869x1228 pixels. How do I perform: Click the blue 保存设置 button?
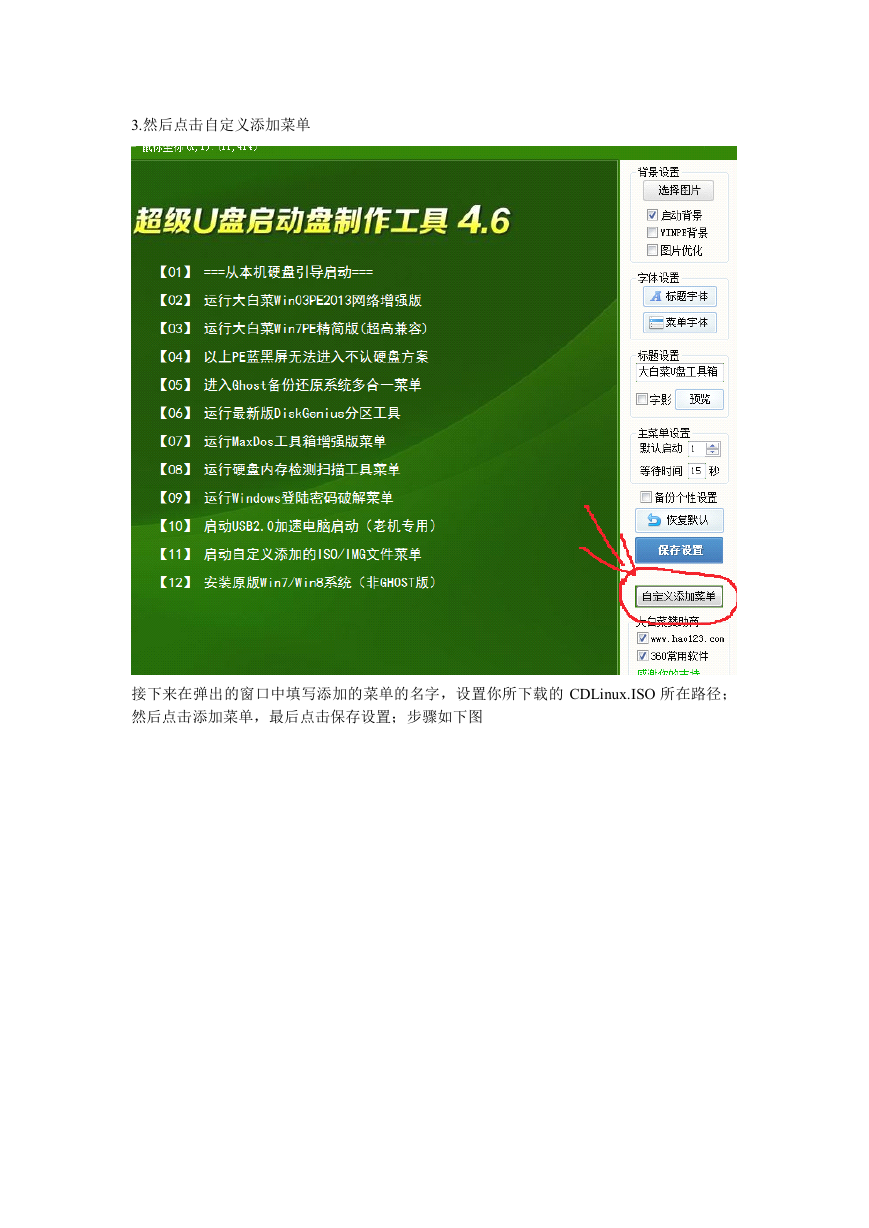click(x=679, y=550)
